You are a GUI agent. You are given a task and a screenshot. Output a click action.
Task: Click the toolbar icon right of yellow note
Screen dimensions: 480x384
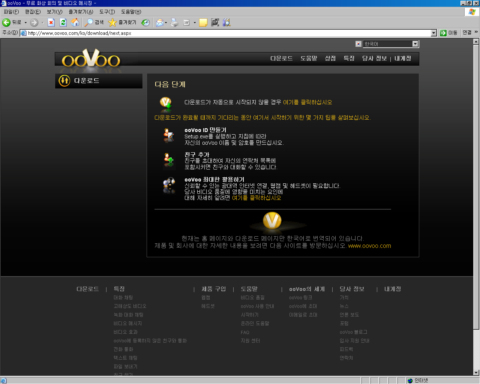click(x=215, y=22)
